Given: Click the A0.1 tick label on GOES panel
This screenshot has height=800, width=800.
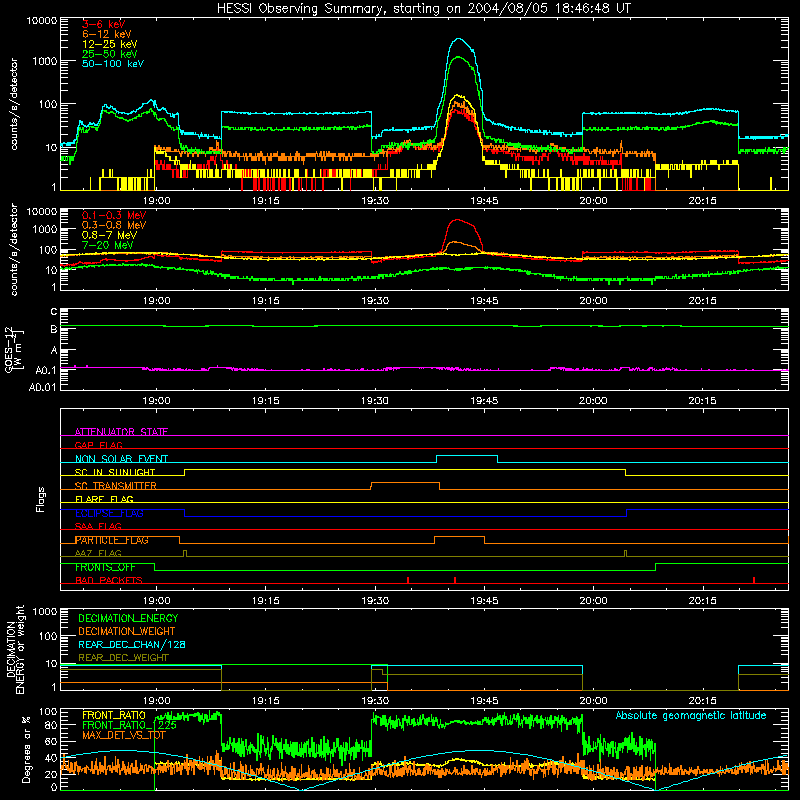Looking at the screenshot, I should [46, 370].
